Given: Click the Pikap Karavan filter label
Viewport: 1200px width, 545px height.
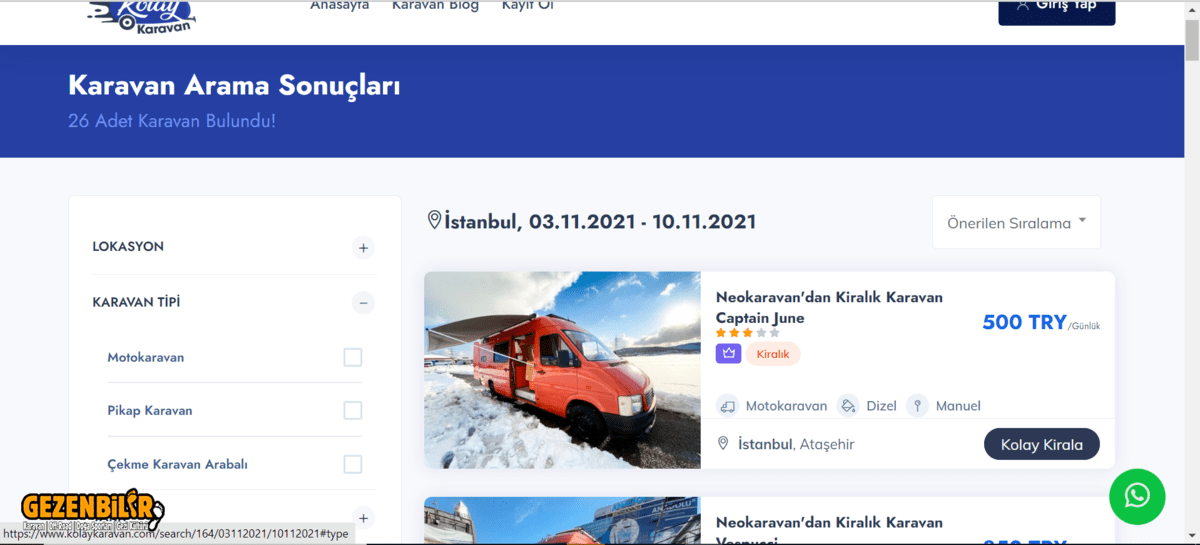Looking at the screenshot, I should point(150,410).
